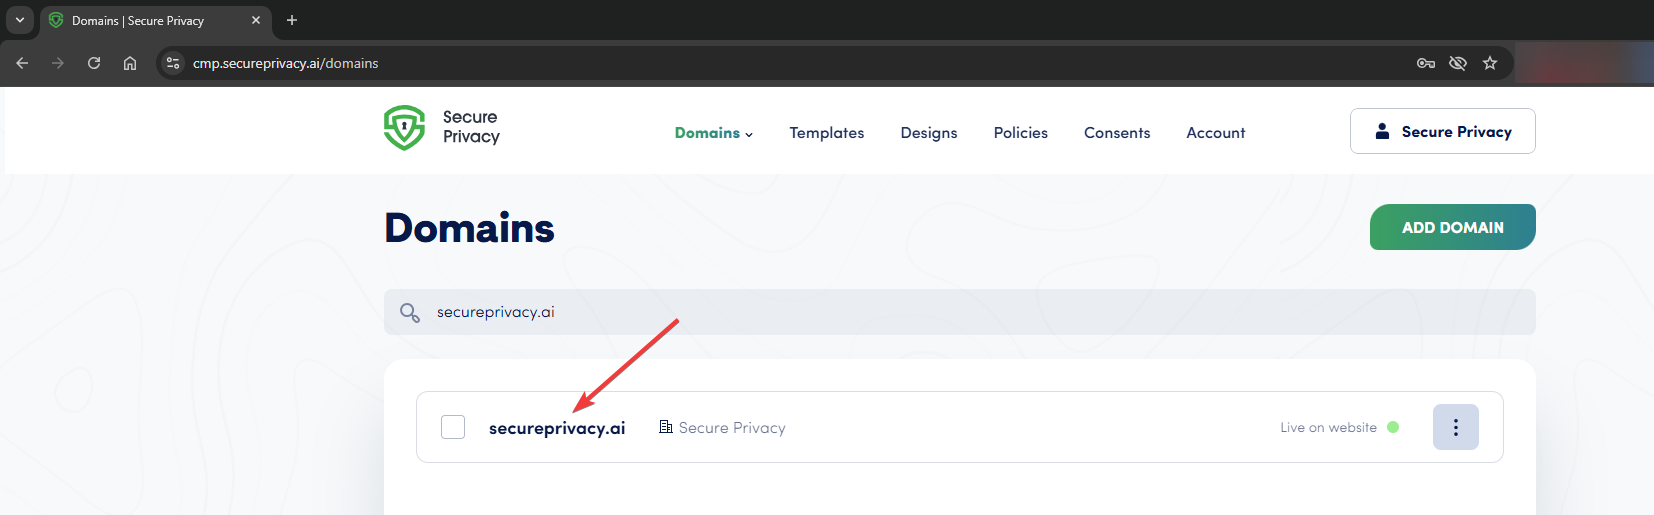This screenshot has width=1654, height=515.
Task: Open the tab search dropdown arrow
Action: coord(20,20)
